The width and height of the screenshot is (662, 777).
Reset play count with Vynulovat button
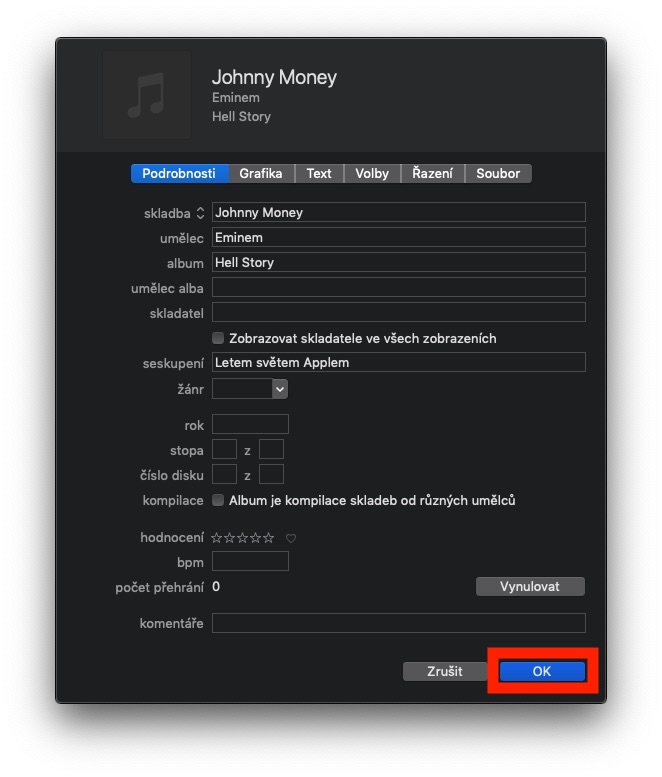coord(530,587)
